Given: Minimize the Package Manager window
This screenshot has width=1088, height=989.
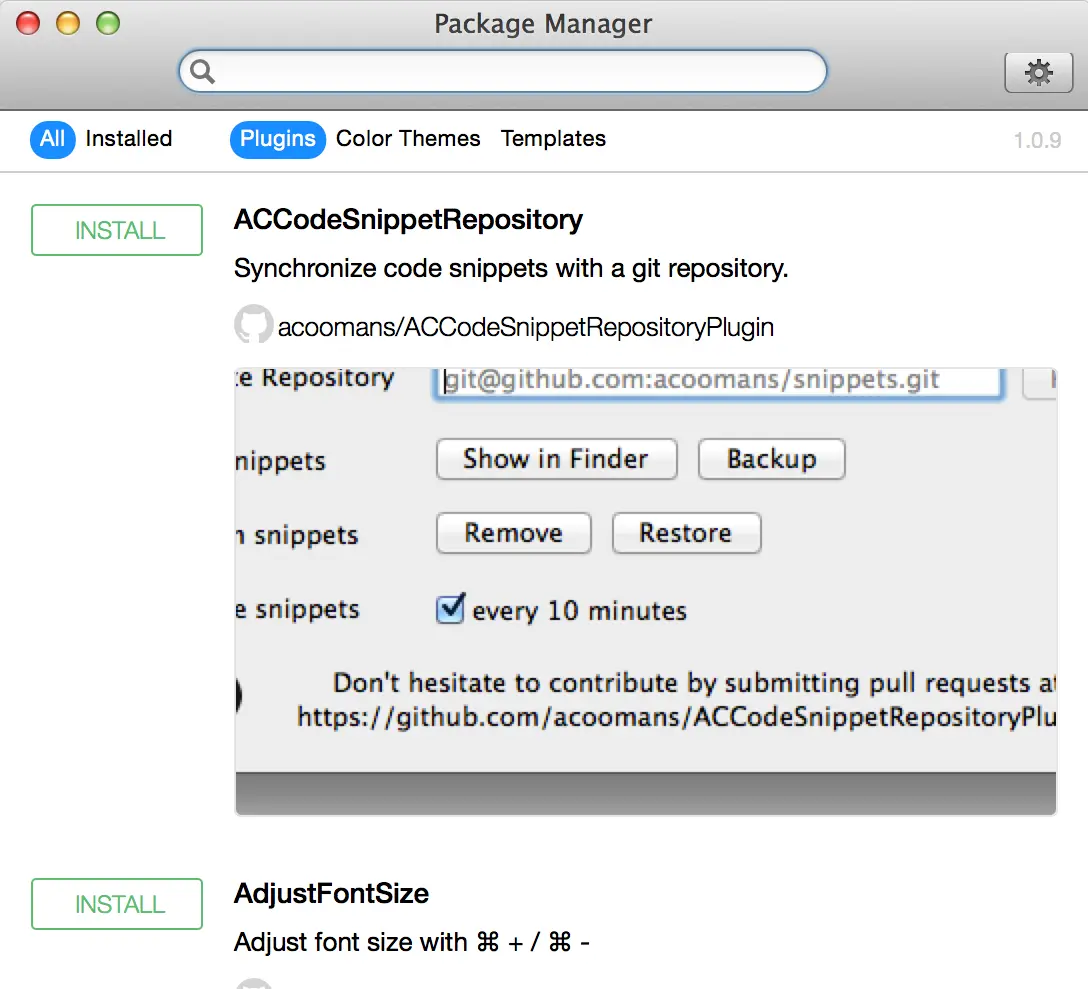Looking at the screenshot, I should [x=68, y=23].
